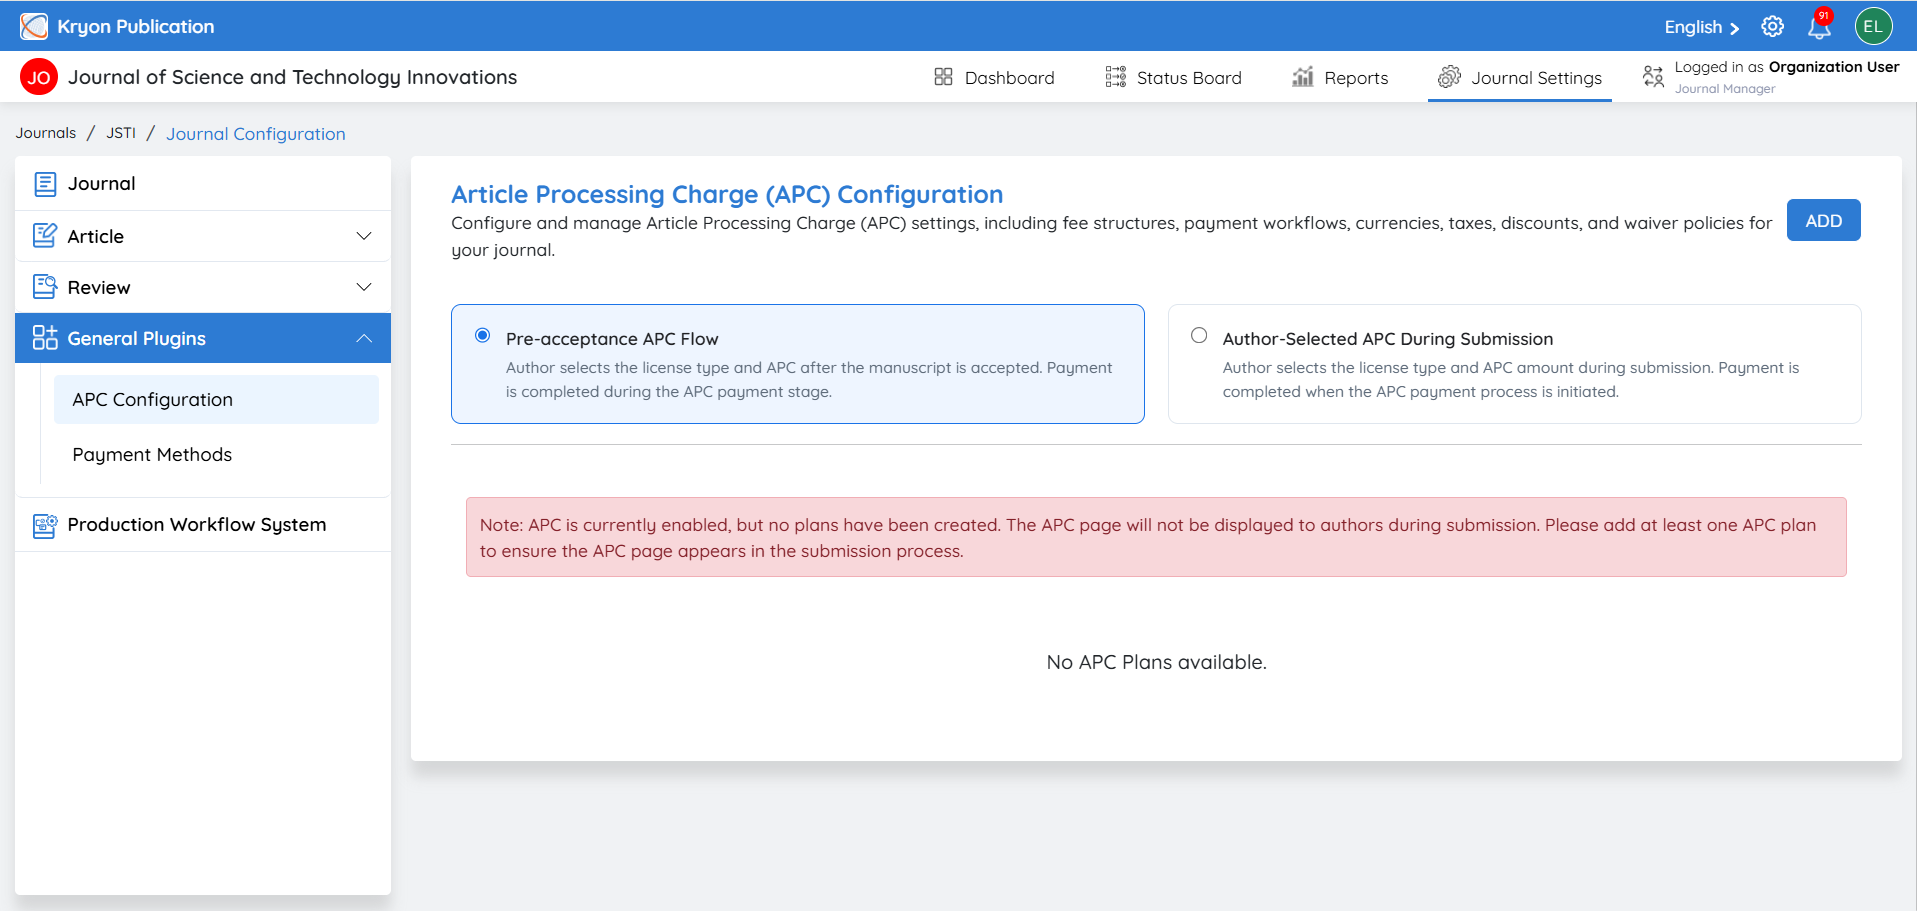Click the General Plugins sidebar icon

(x=45, y=338)
